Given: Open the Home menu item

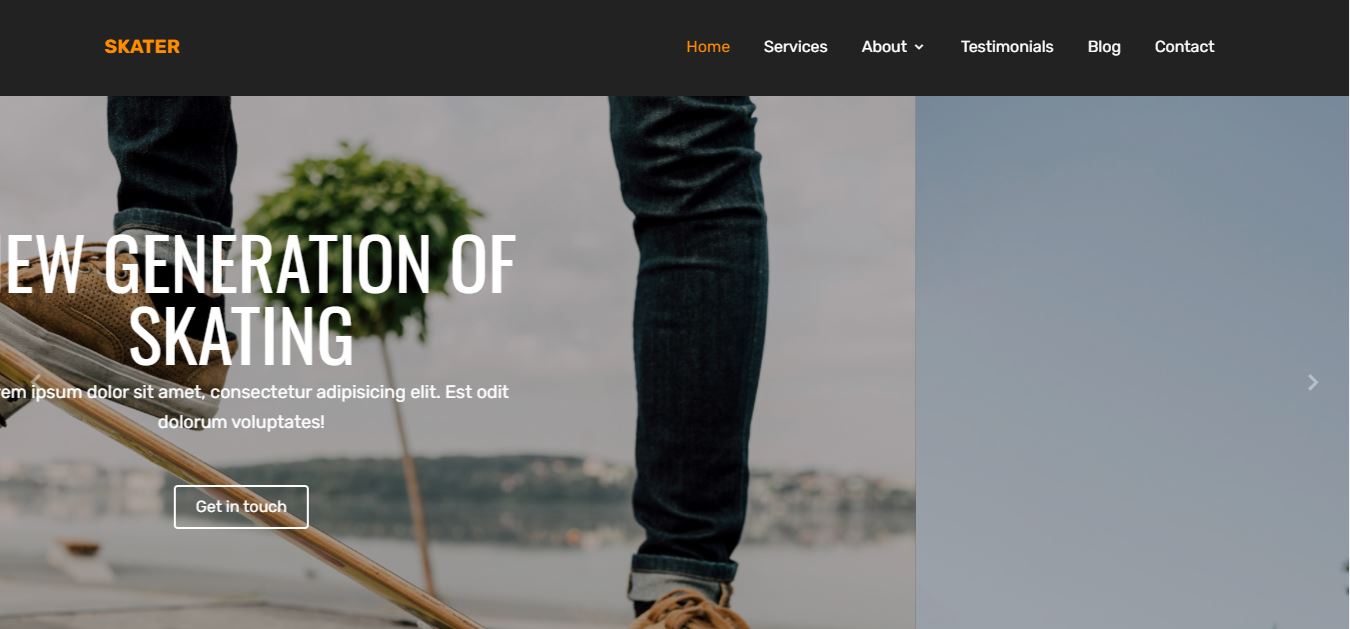Looking at the screenshot, I should pyautogui.click(x=708, y=46).
